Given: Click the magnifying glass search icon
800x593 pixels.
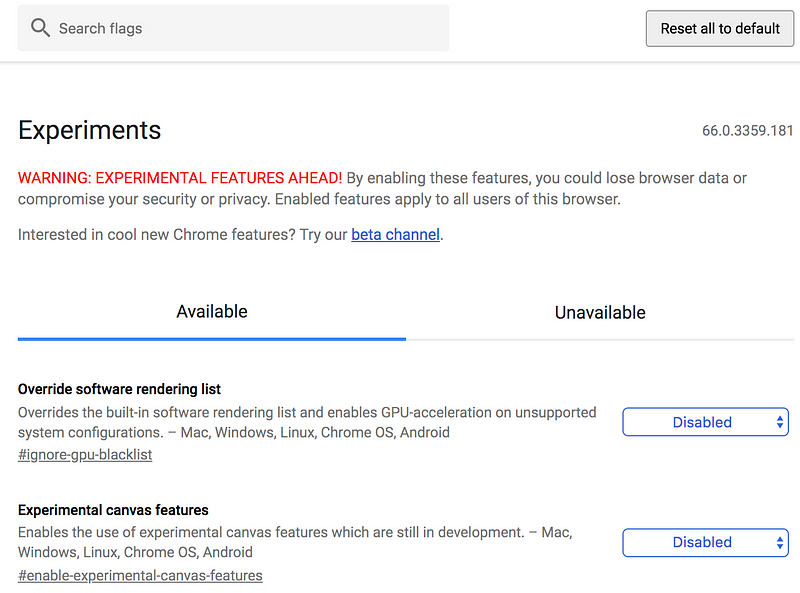Looking at the screenshot, I should (x=40, y=28).
